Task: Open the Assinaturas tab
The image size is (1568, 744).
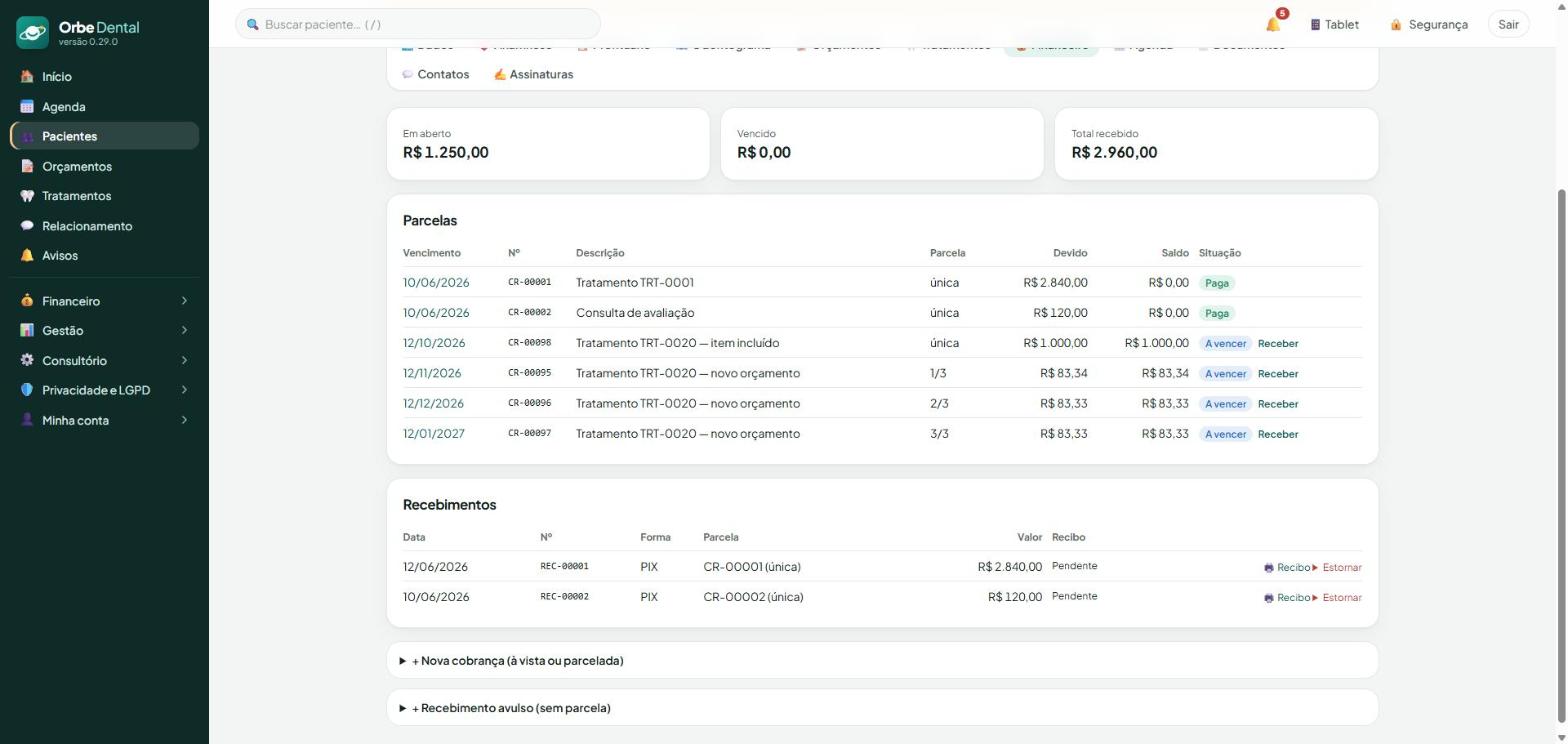Action: coord(533,74)
